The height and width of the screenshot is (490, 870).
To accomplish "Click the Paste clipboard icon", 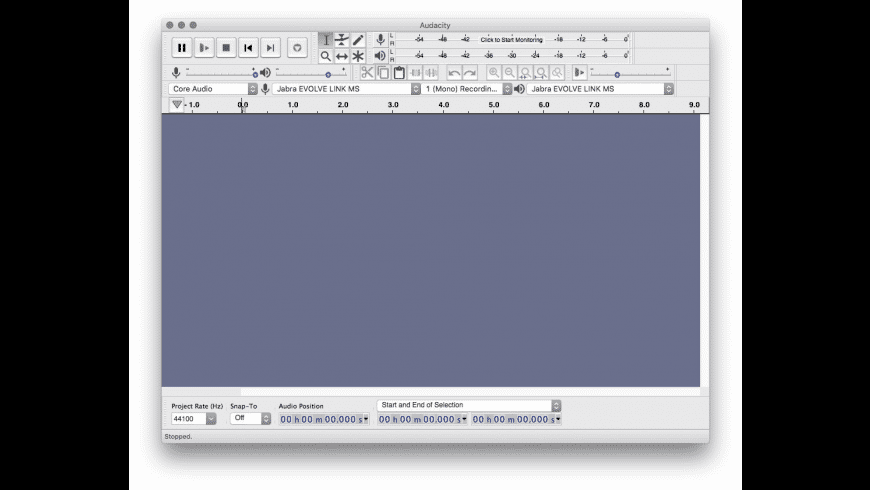I will (x=399, y=73).
